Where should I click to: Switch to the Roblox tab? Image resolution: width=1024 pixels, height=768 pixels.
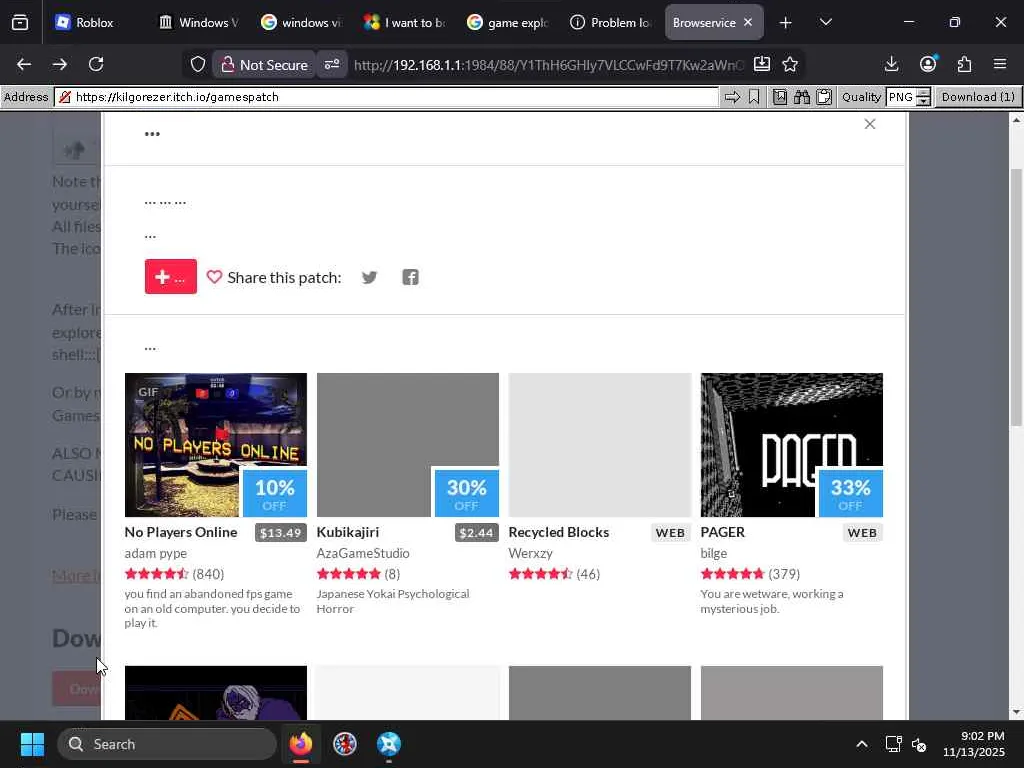click(95, 22)
